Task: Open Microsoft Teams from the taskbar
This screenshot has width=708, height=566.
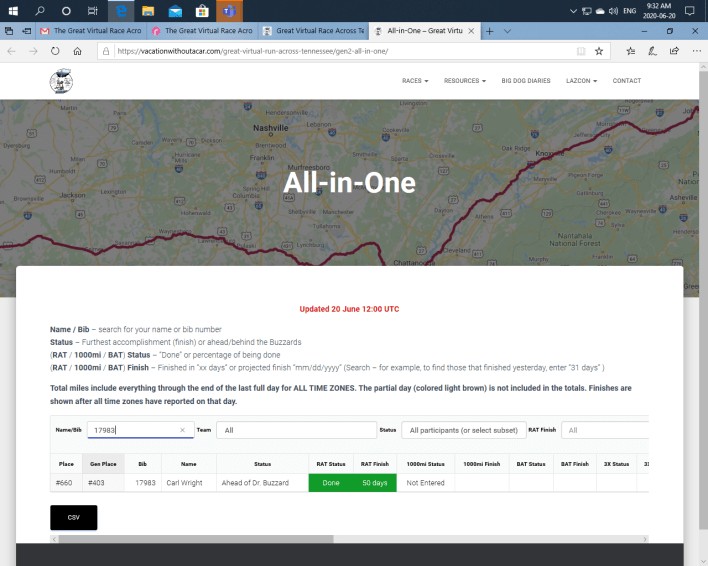Action: (229, 11)
